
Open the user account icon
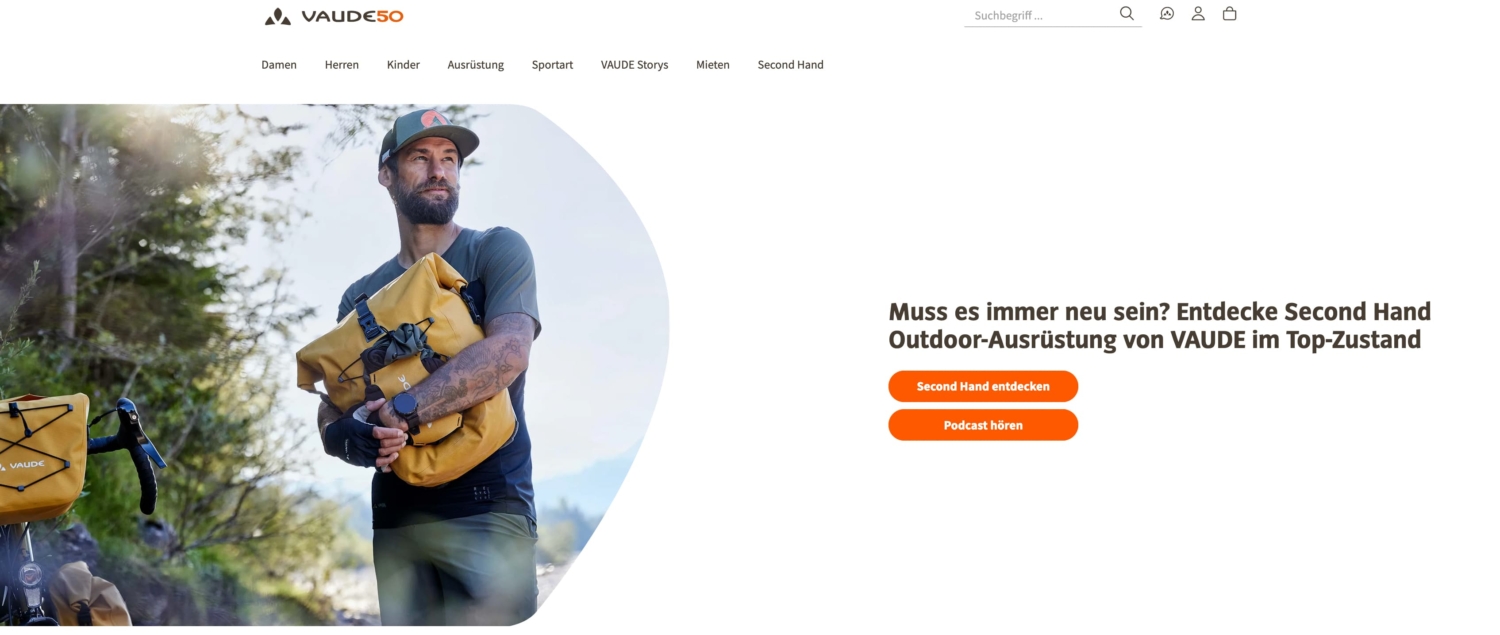click(1198, 14)
